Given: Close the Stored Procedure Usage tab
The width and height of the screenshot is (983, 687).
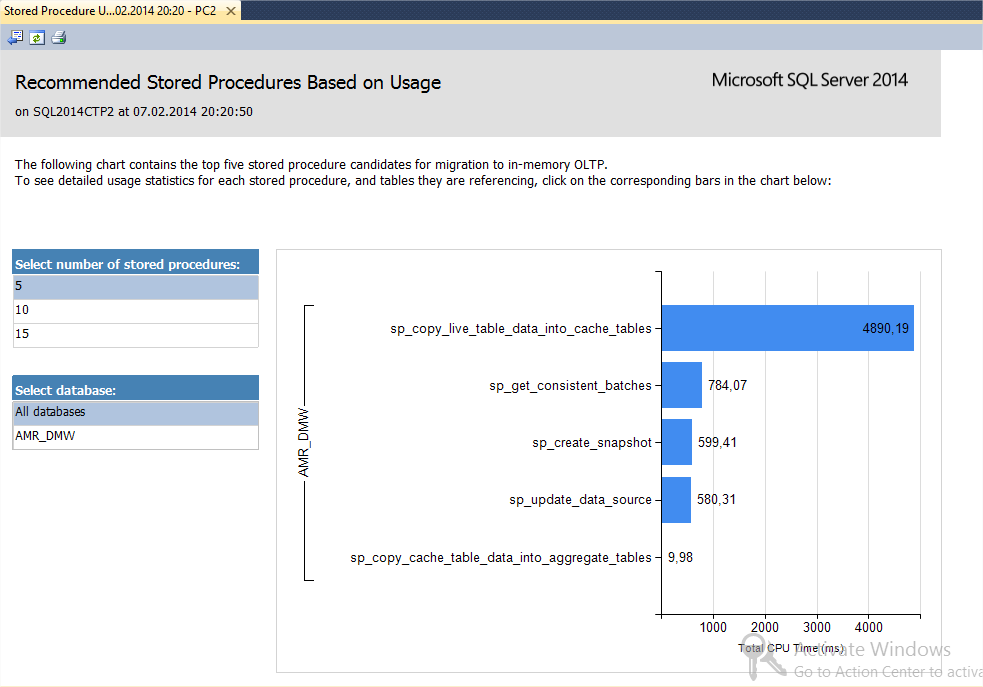Looking at the screenshot, I should click(x=231, y=11).
